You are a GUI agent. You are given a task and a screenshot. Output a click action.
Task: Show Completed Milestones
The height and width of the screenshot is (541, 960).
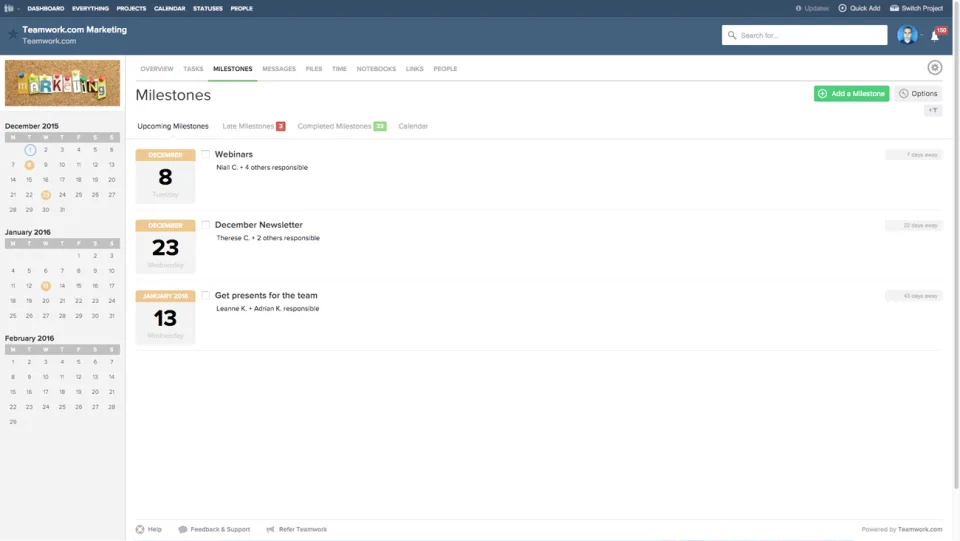(x=342, y=126)
